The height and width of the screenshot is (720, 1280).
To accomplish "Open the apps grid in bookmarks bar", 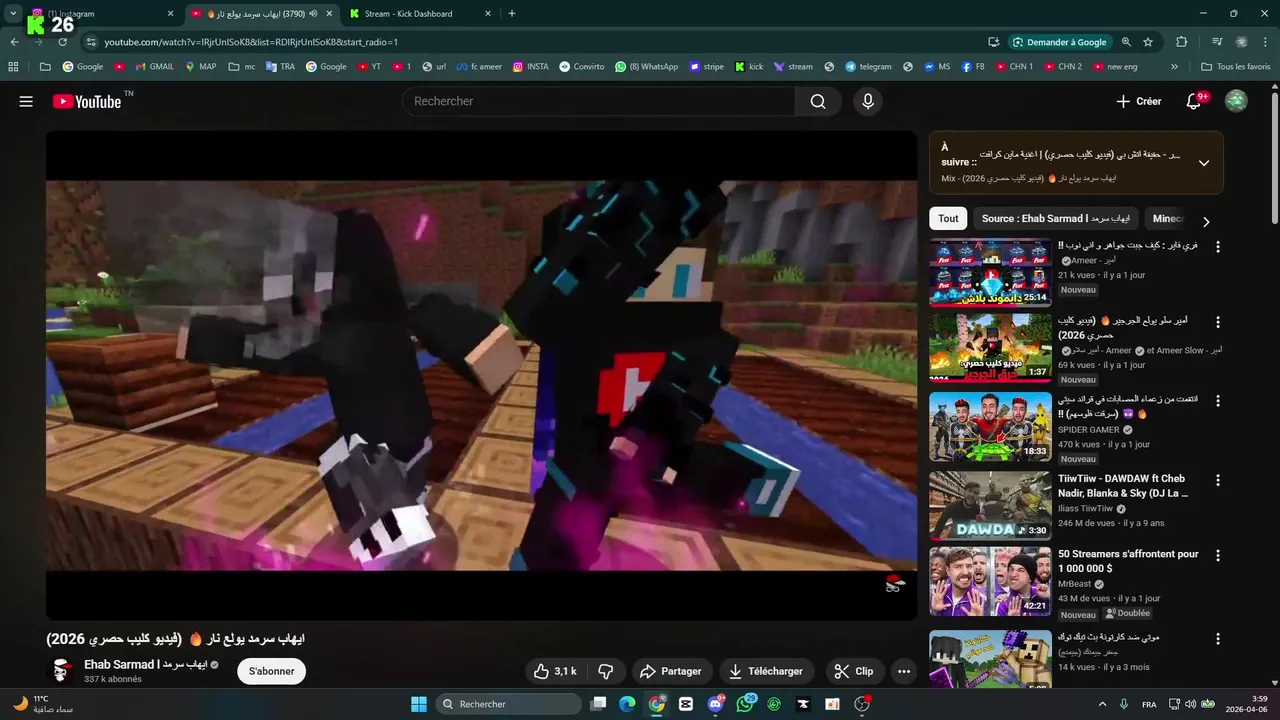I will point(13,67).
